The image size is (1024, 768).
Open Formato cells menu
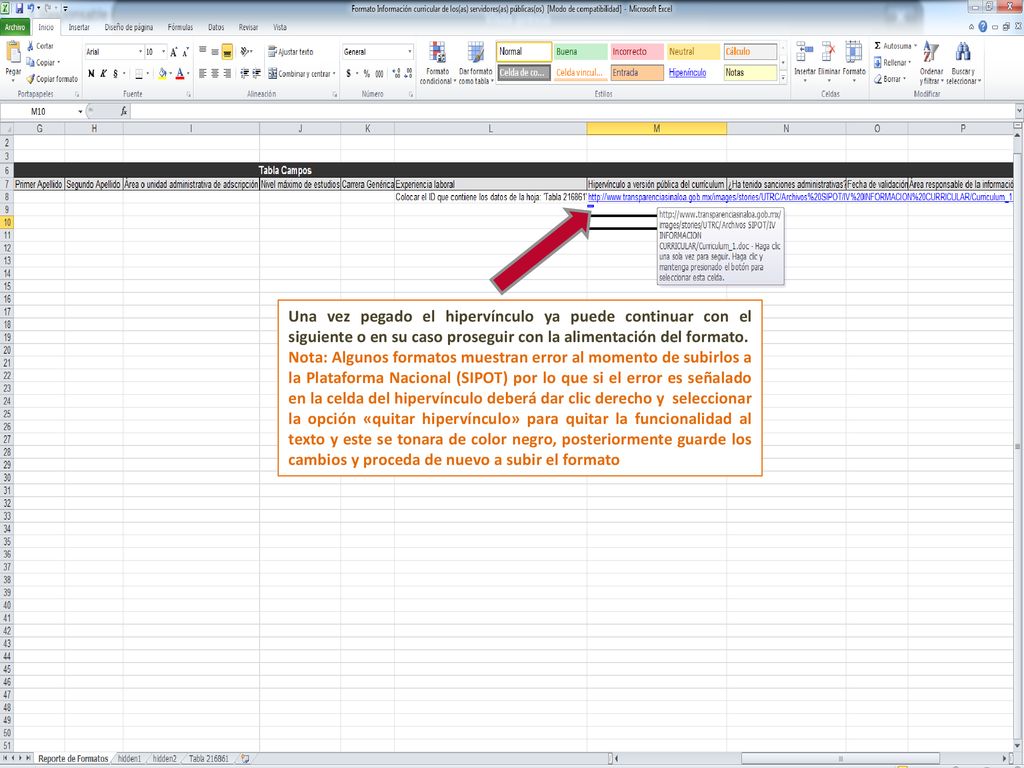click(x=854, y=62)
